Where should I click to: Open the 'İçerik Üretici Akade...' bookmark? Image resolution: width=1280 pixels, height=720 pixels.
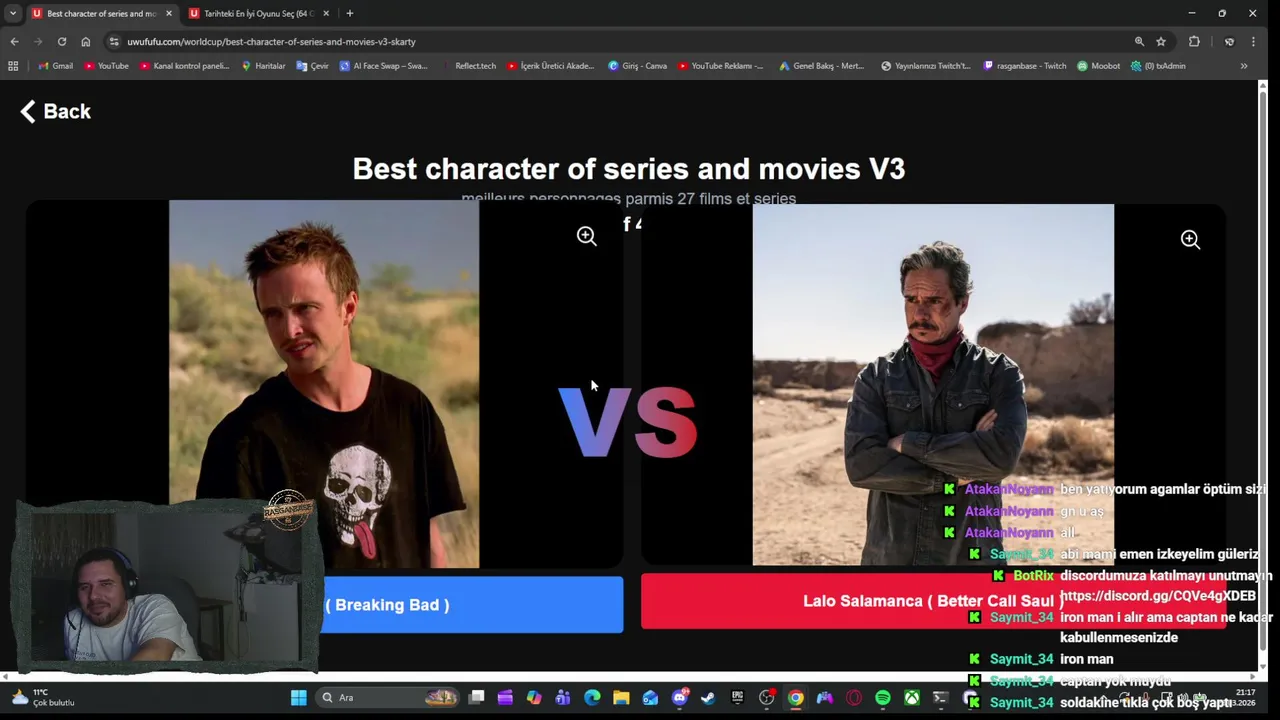point(551,66)
